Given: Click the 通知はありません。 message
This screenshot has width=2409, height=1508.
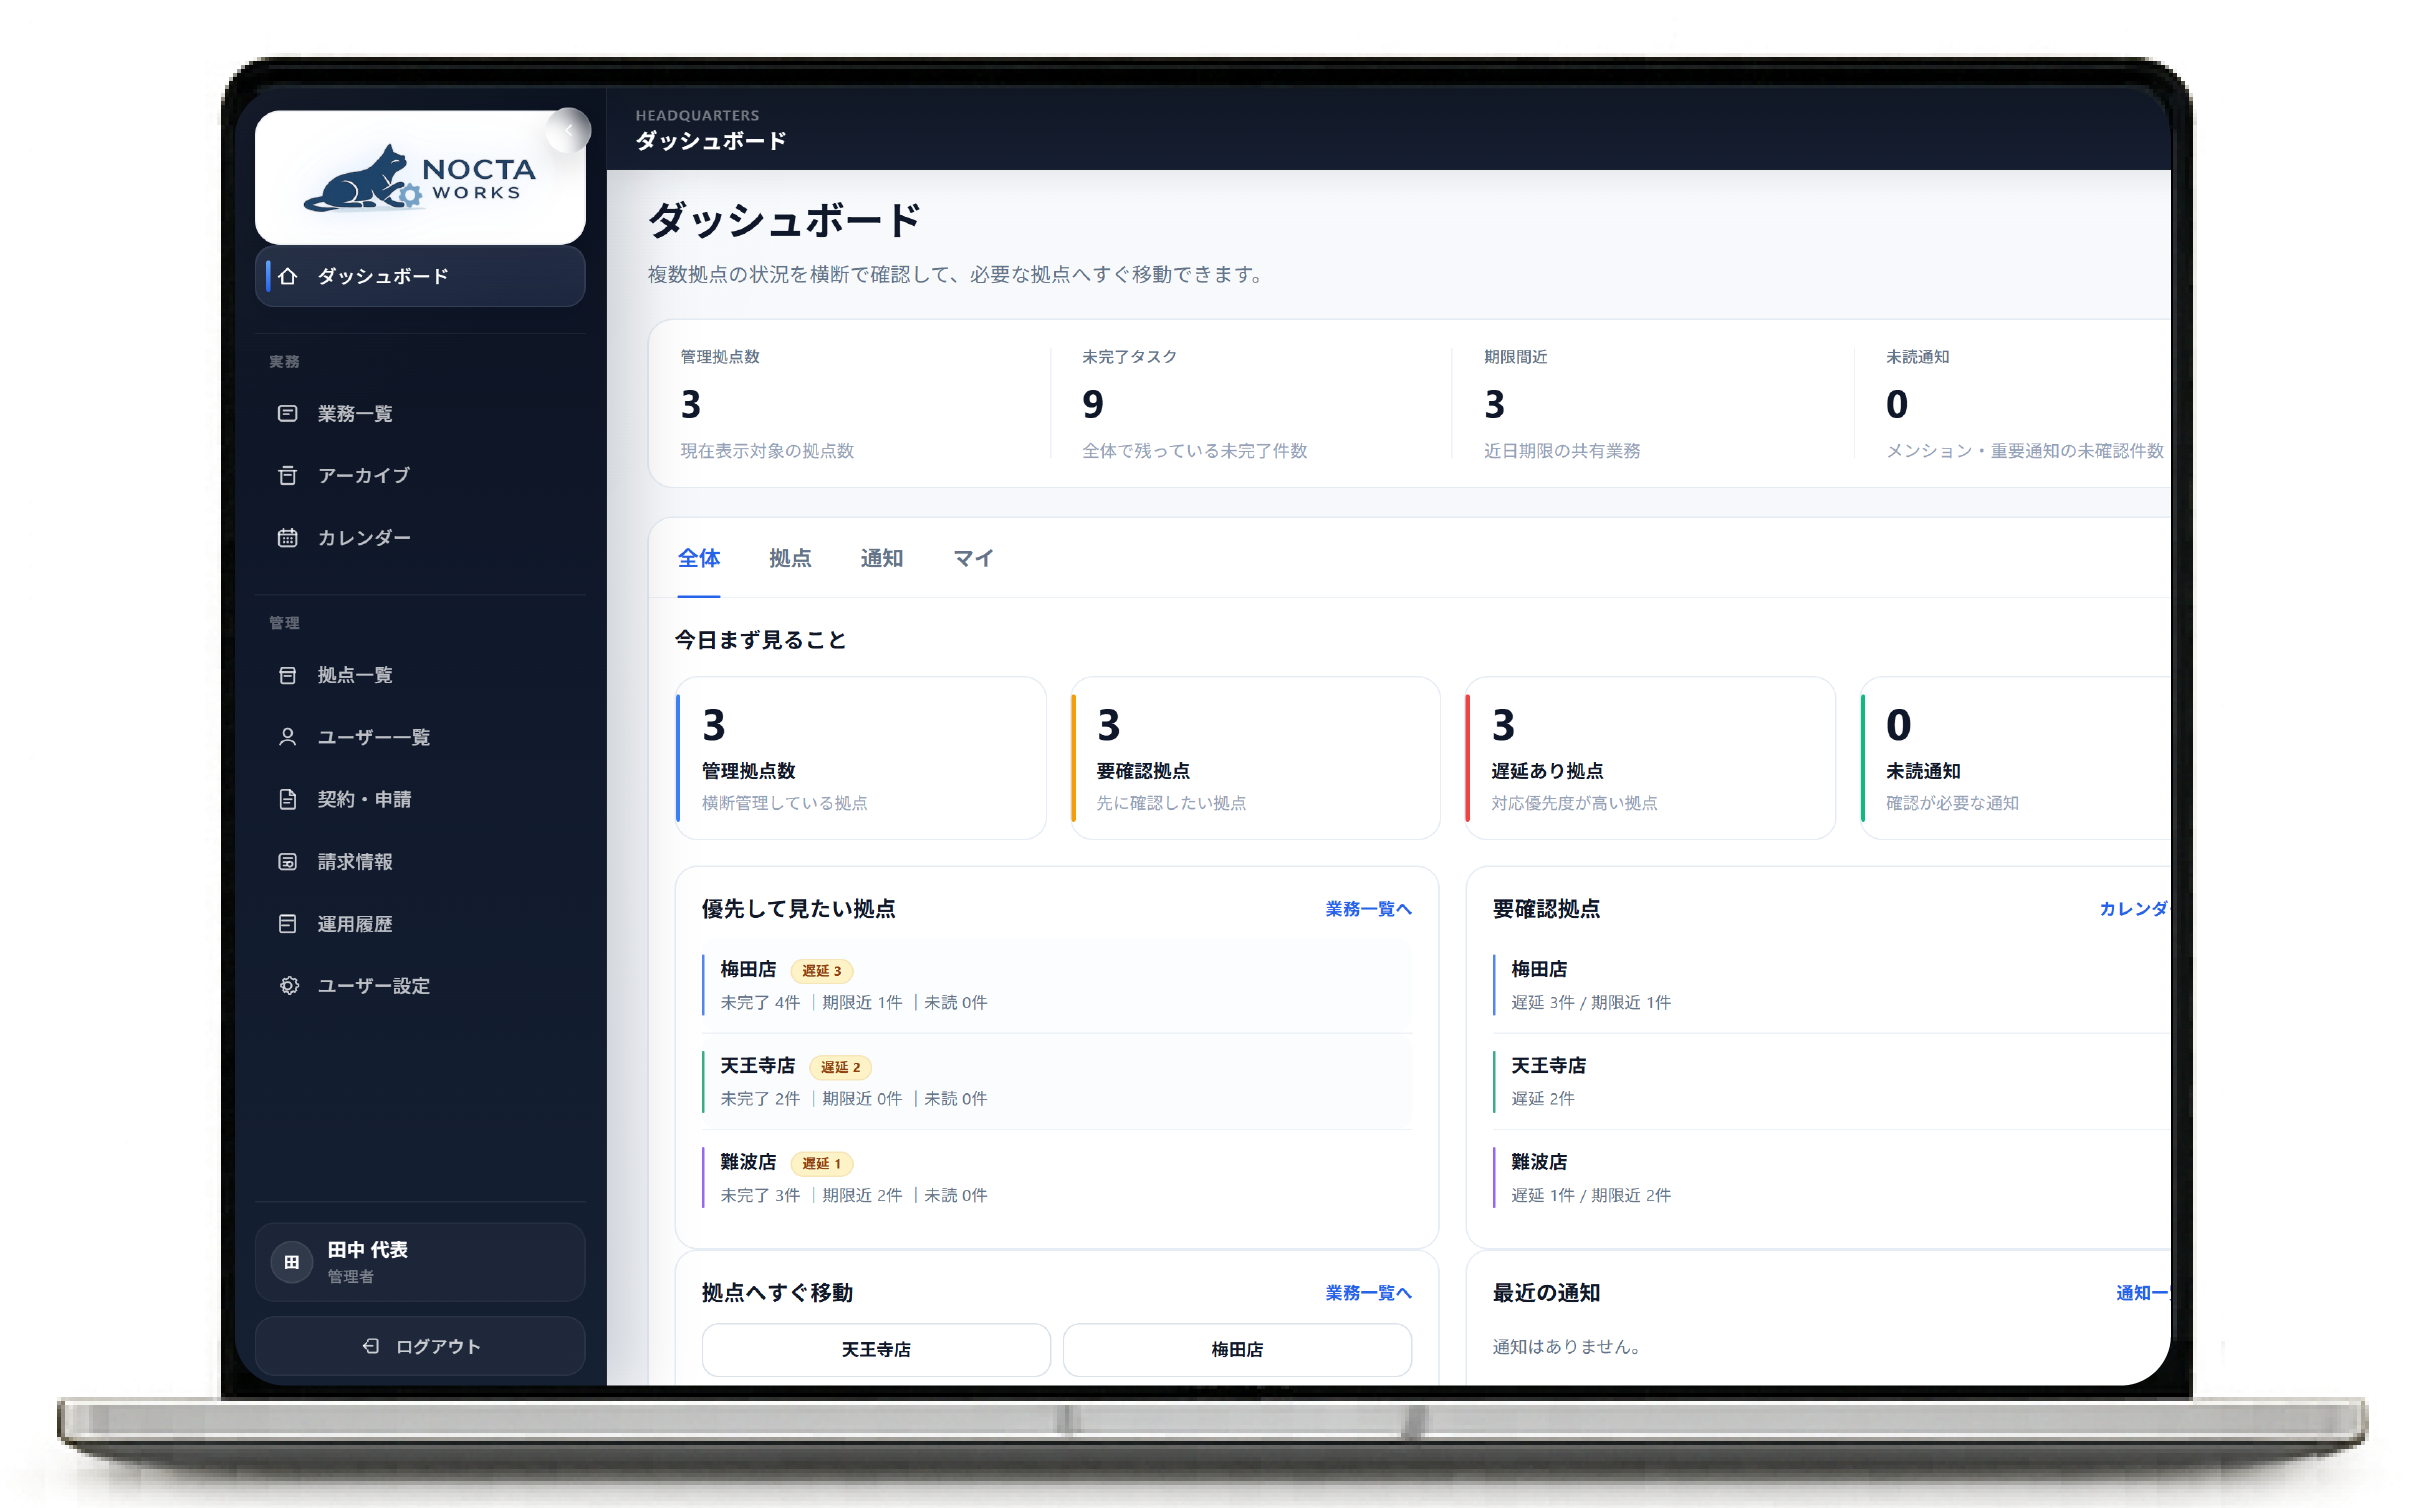Looking at the screenshot, I should tap(1566, 1347).
